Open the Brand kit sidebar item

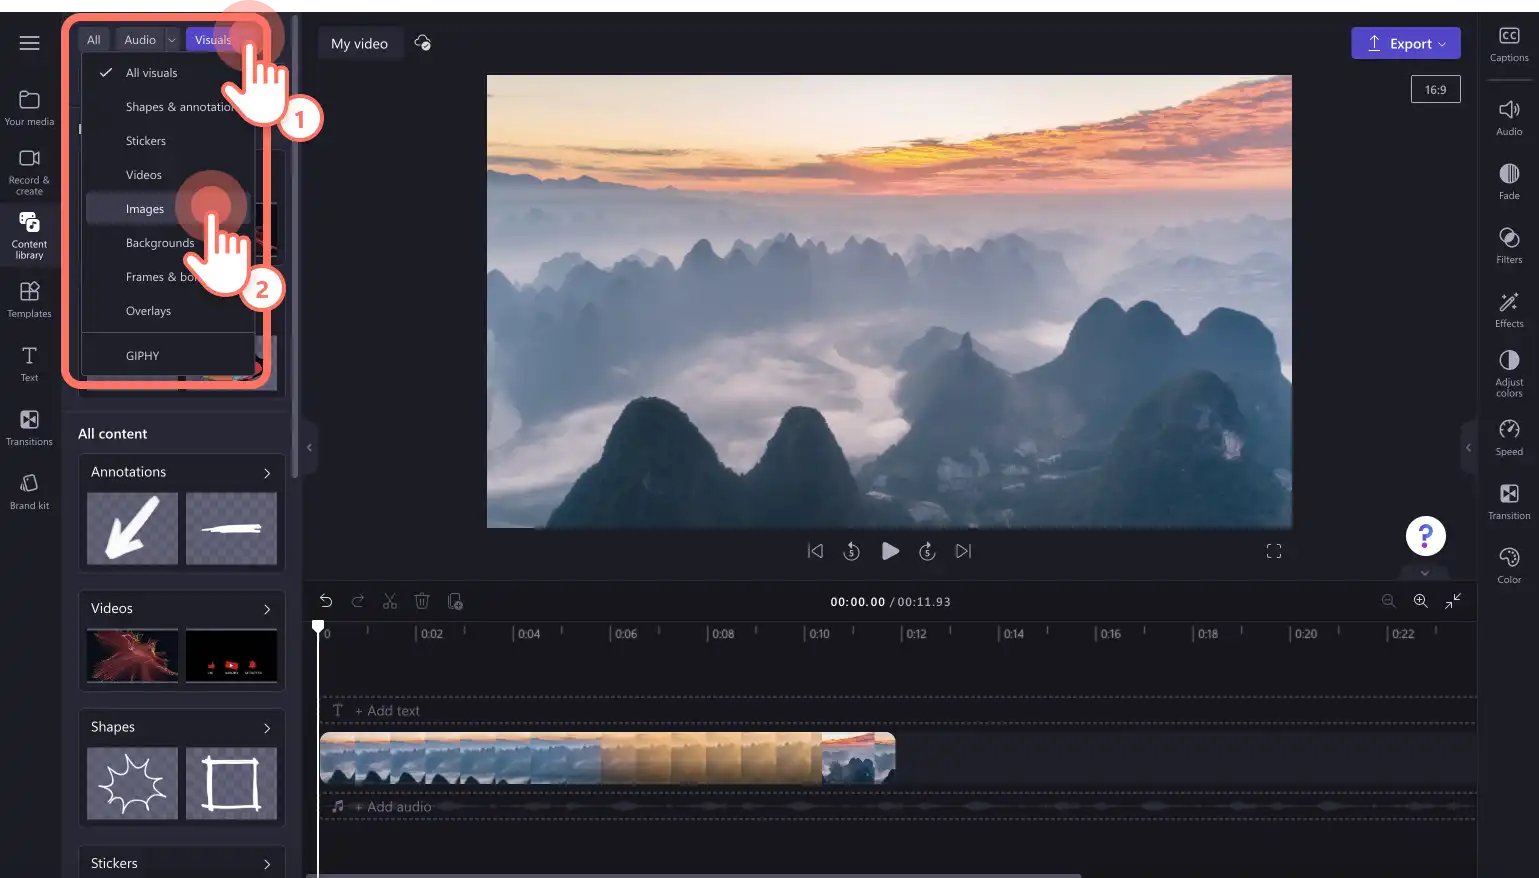coord(29,491)
